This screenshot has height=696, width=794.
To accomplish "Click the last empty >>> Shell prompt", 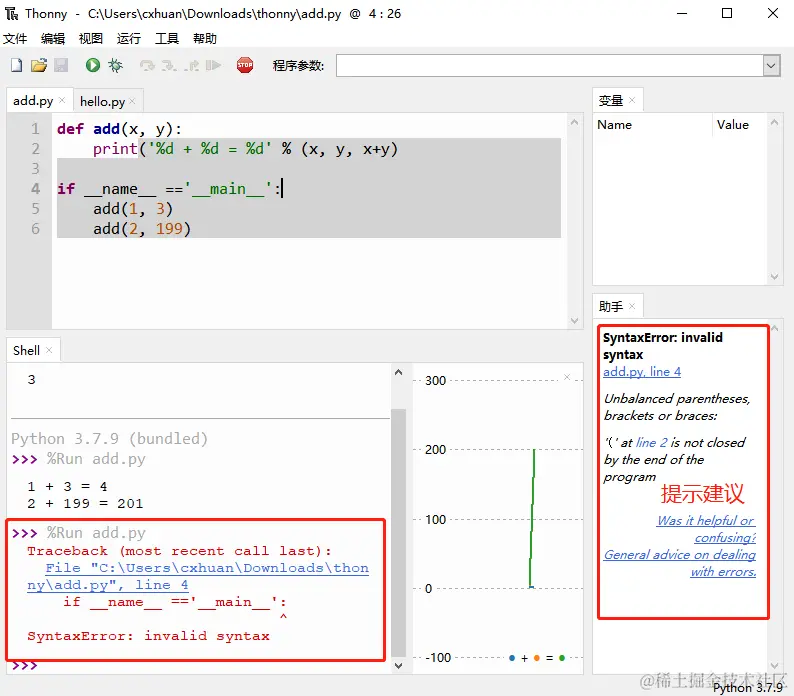I will point(24,666).
